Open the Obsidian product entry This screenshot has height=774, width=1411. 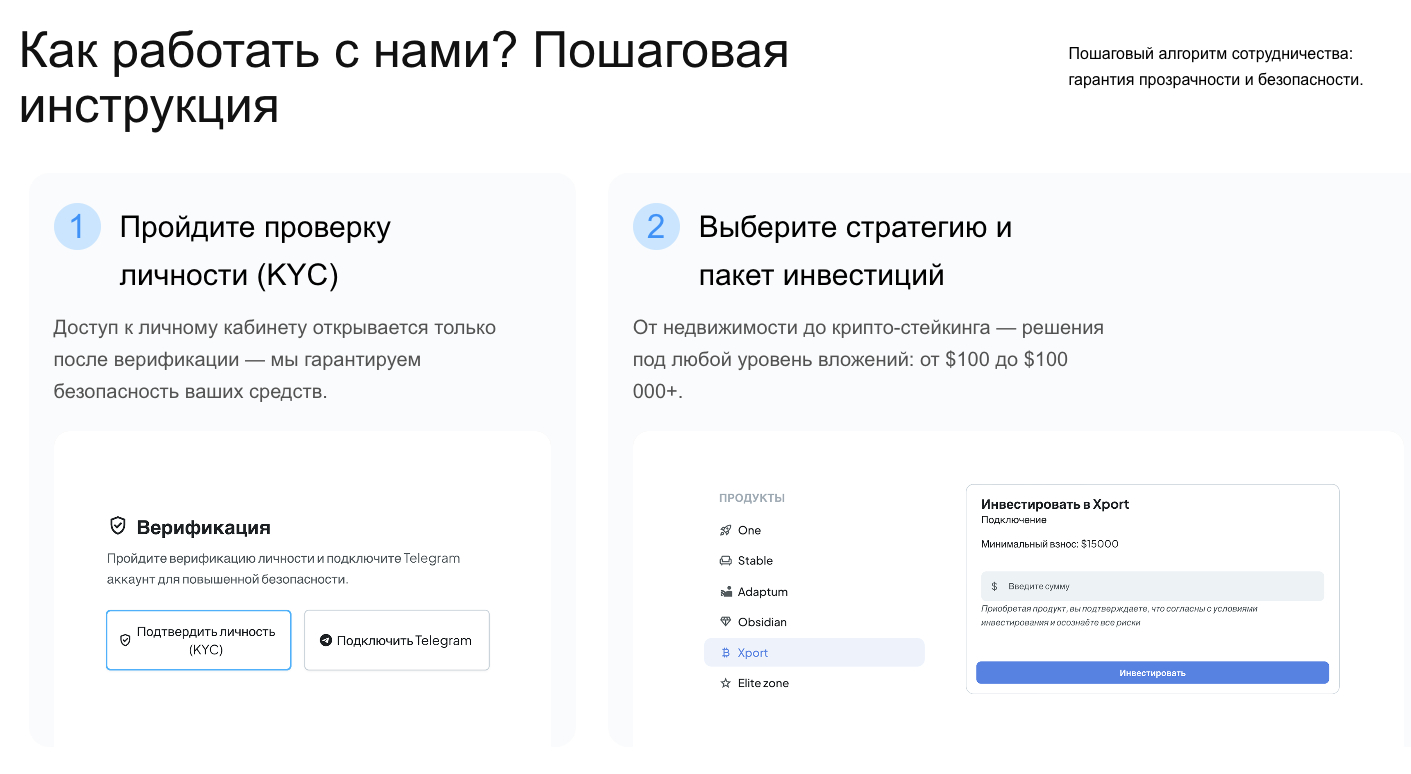click(x=762, y=622)
